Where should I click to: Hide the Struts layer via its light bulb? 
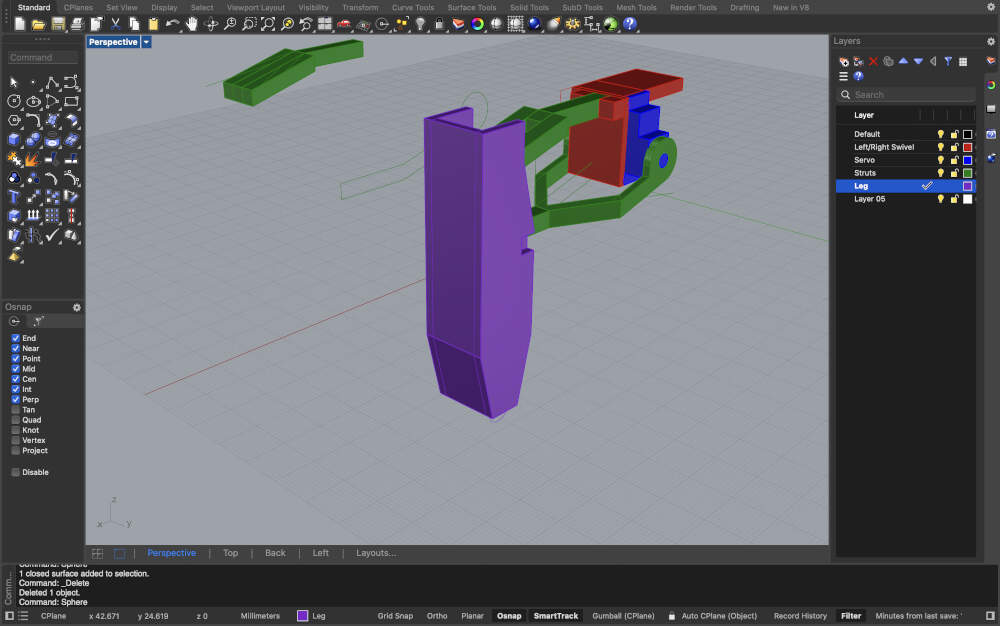pyautogui.click(x=941, y=173)
